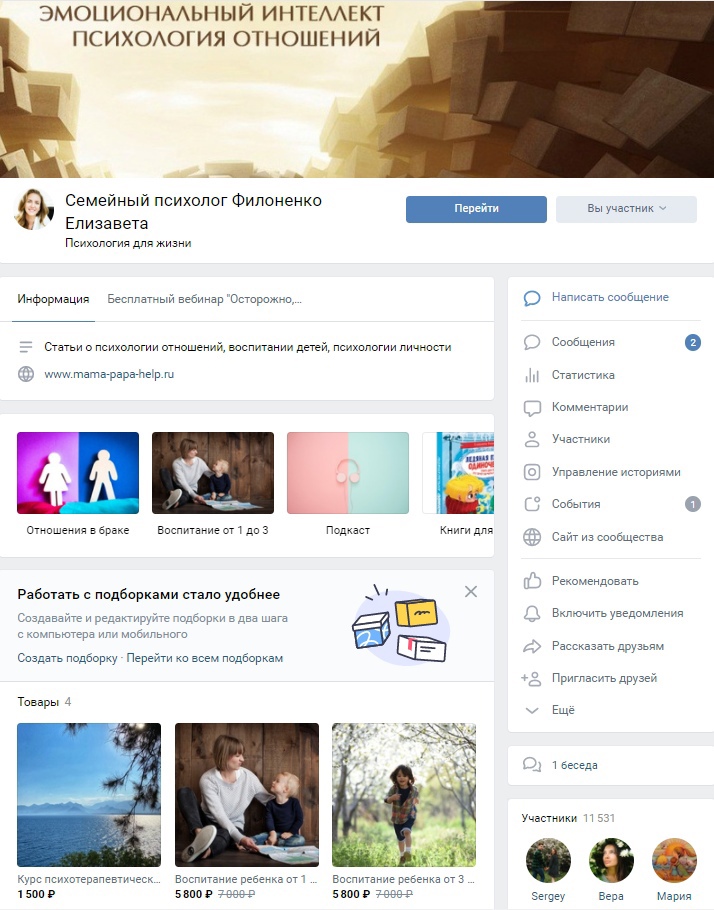The image size is (714, 910).
Task: Open the Статистика bar chart icon
Action: click(x=532, y=375)
